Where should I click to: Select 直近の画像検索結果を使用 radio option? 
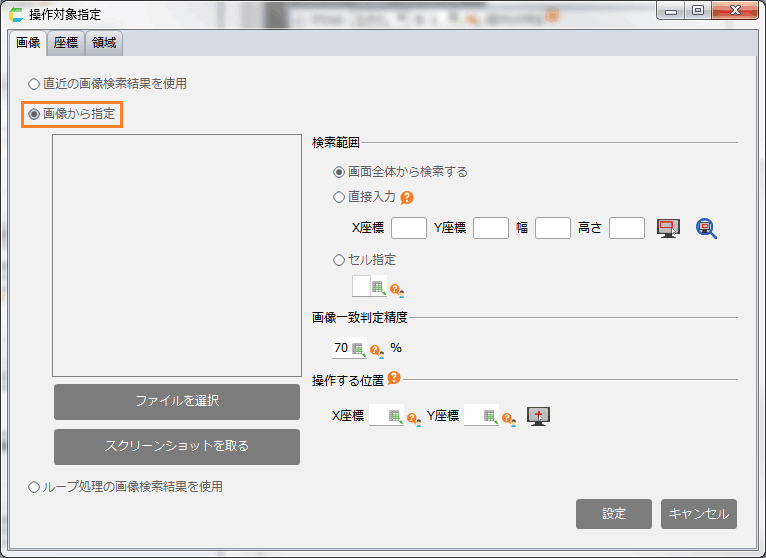[x=34, y=84]
